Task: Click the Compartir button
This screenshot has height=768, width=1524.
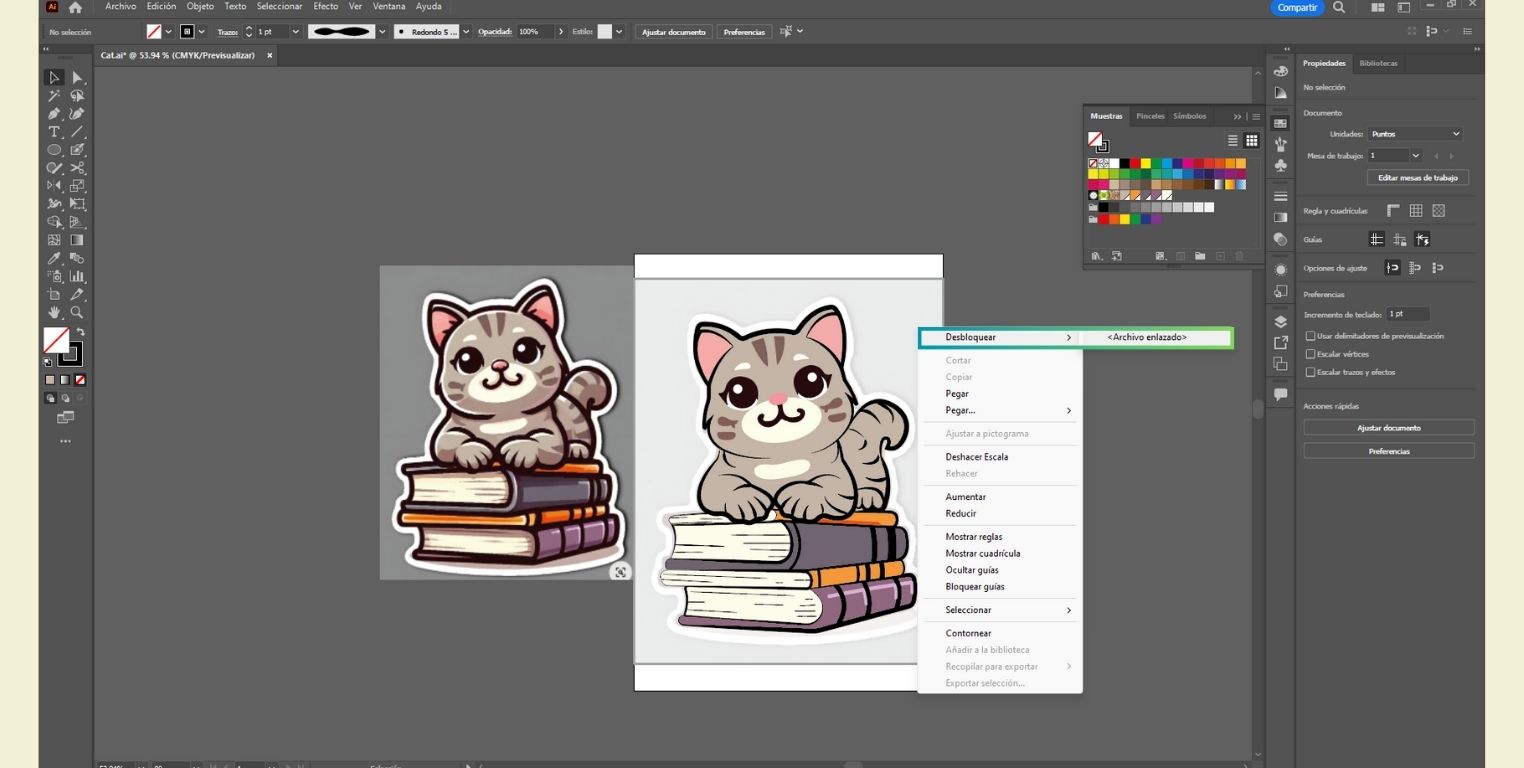Action: click(x=1297, y=7)
